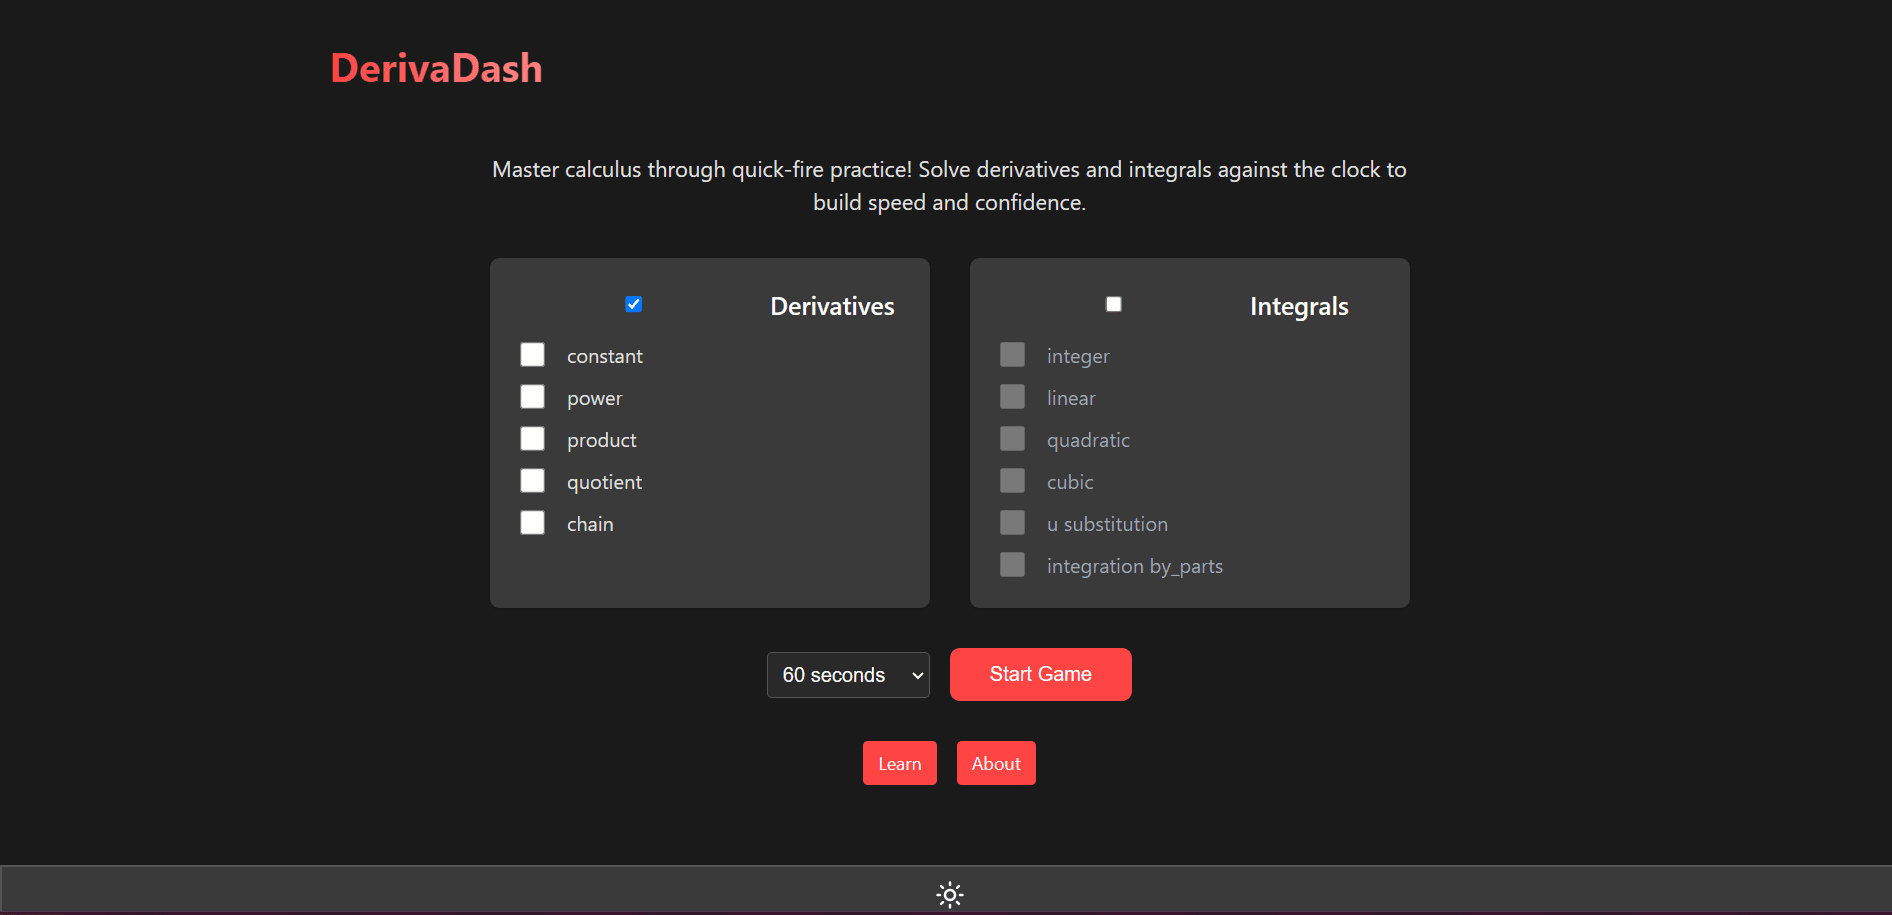Check the quotient rule box
The image size is (1892, 915).
tap(532, 480)
